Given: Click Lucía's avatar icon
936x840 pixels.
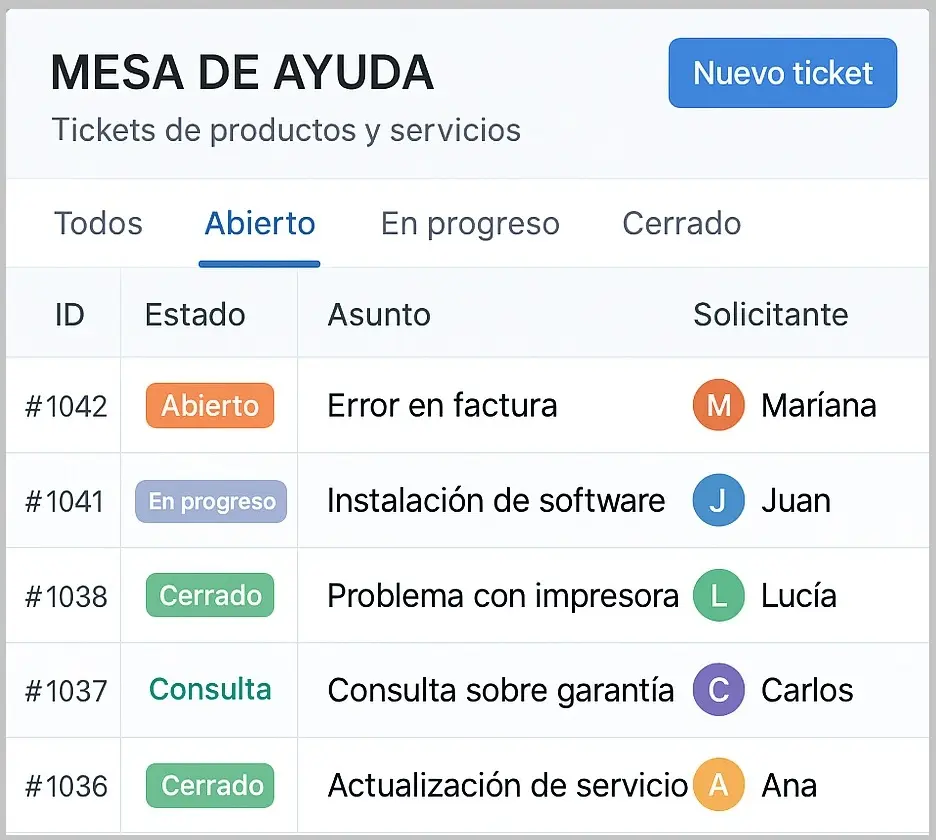Looking at the screenshot, I should click(x=718, y=595).
